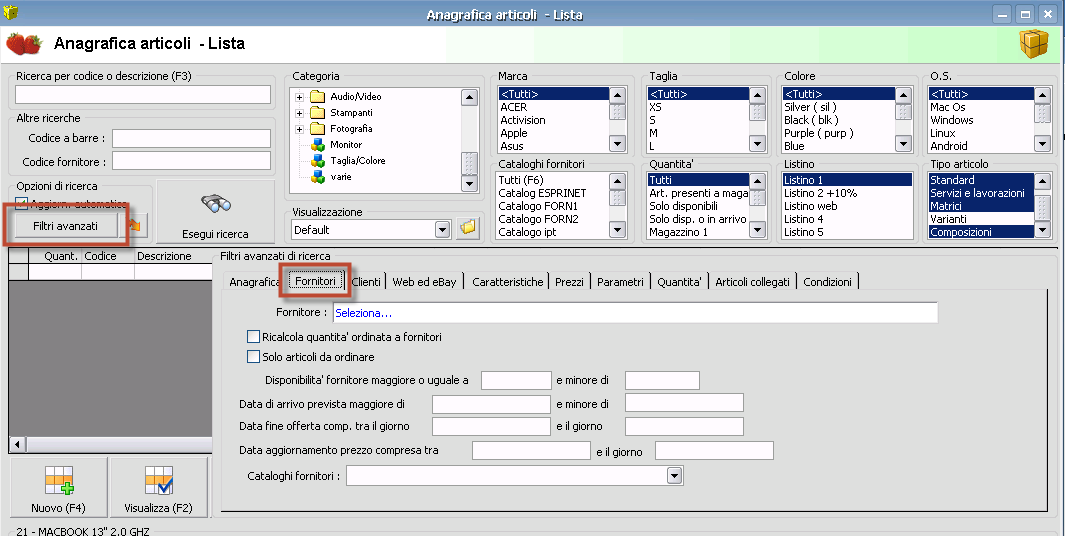Click the Taglia/Colore category cubes icon
The width and height of the screenshot is (1065, 536).
pyautogui.click(x=318, y=161)
